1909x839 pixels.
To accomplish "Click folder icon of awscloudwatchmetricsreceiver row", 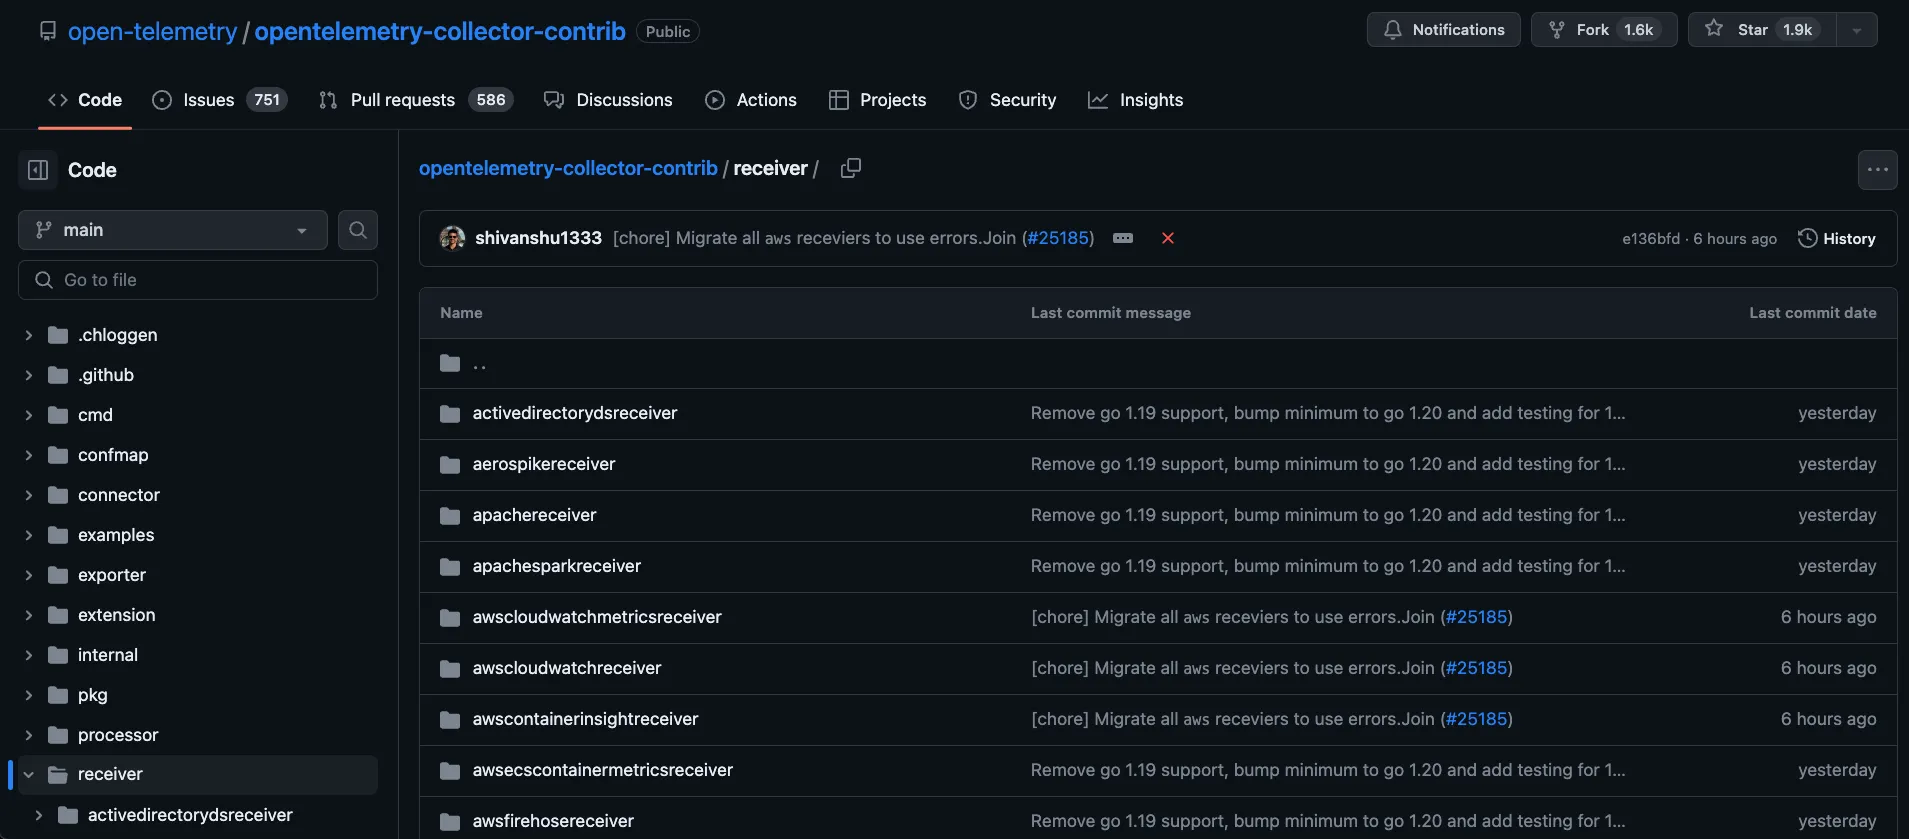I will (x=450, y=617).
